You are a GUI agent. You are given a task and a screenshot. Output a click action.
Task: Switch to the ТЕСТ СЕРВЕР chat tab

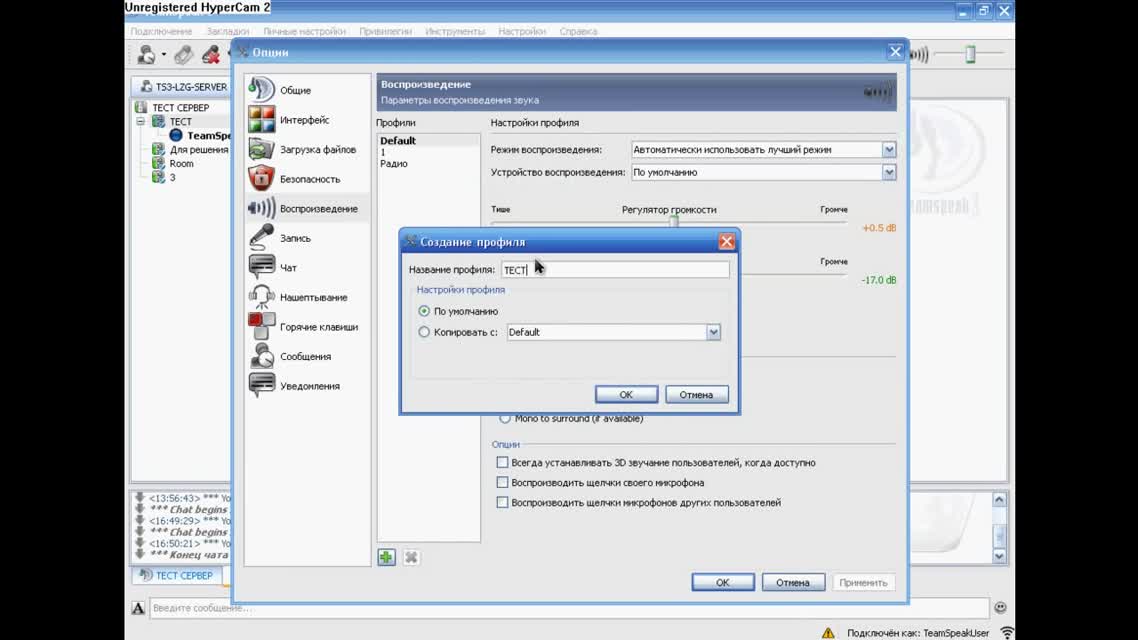(178, 575)
